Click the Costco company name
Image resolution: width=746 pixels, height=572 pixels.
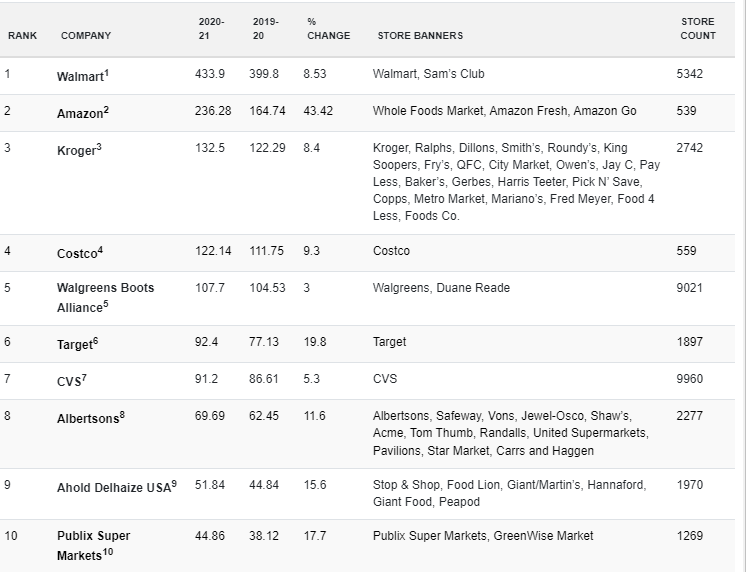tap(80, 252)
